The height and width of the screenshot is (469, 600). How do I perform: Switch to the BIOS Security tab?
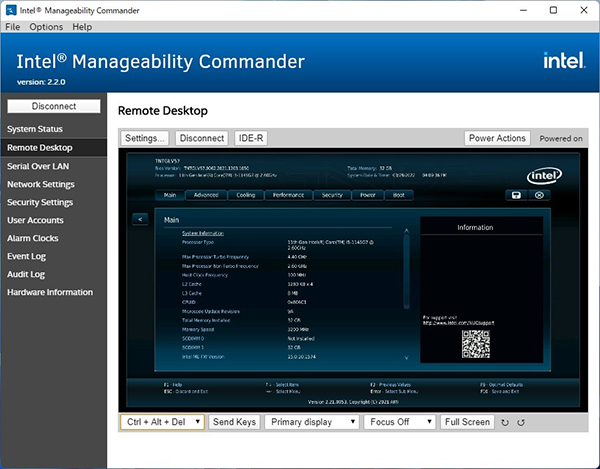(x=332, y=195)
